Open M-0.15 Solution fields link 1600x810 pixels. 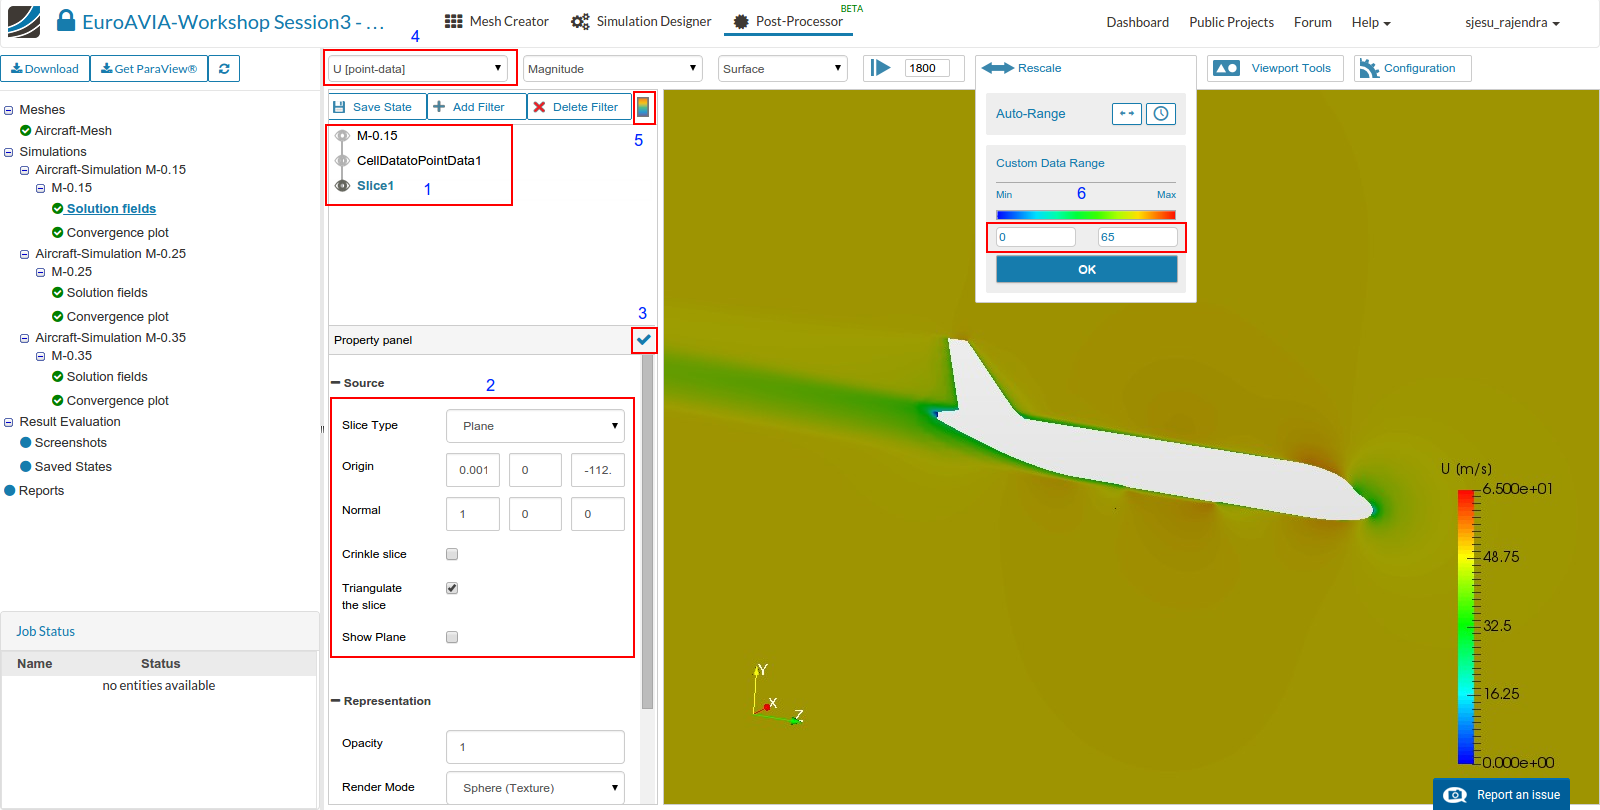tap(111, 208)
